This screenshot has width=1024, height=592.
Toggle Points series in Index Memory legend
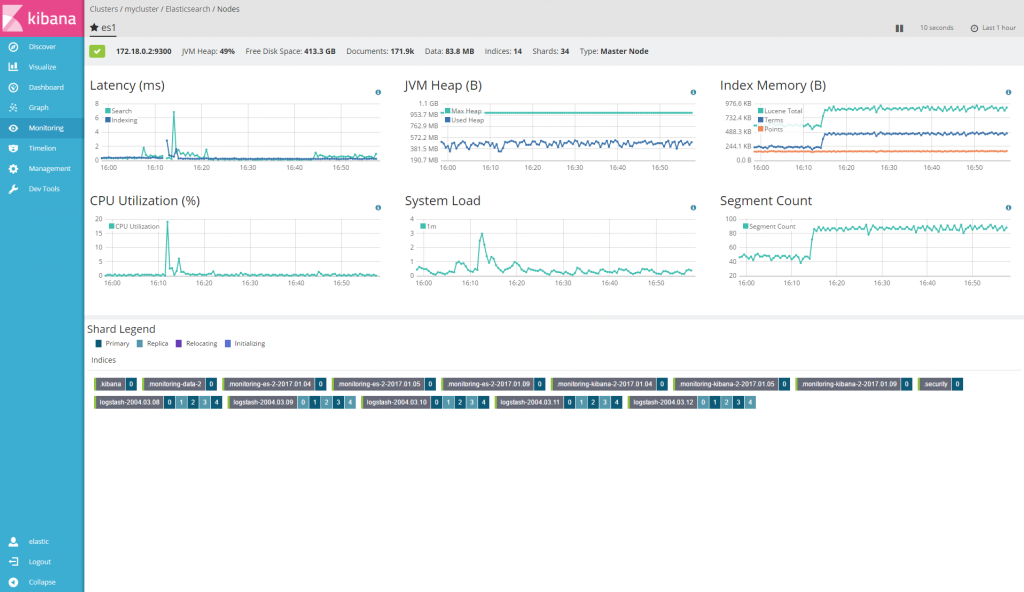[771, 129]
